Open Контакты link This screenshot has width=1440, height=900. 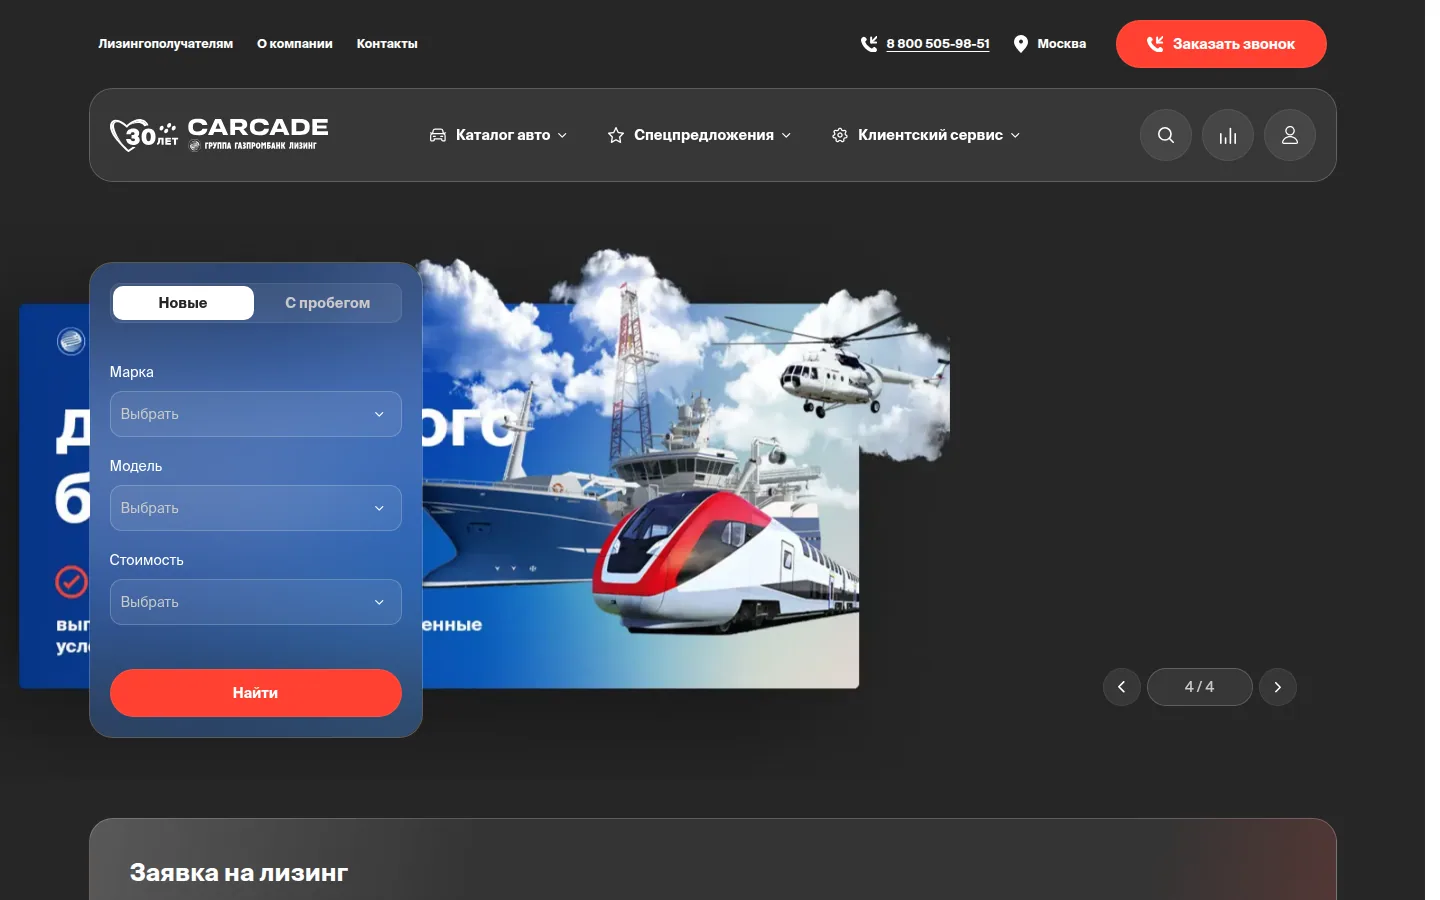[387, 44]
